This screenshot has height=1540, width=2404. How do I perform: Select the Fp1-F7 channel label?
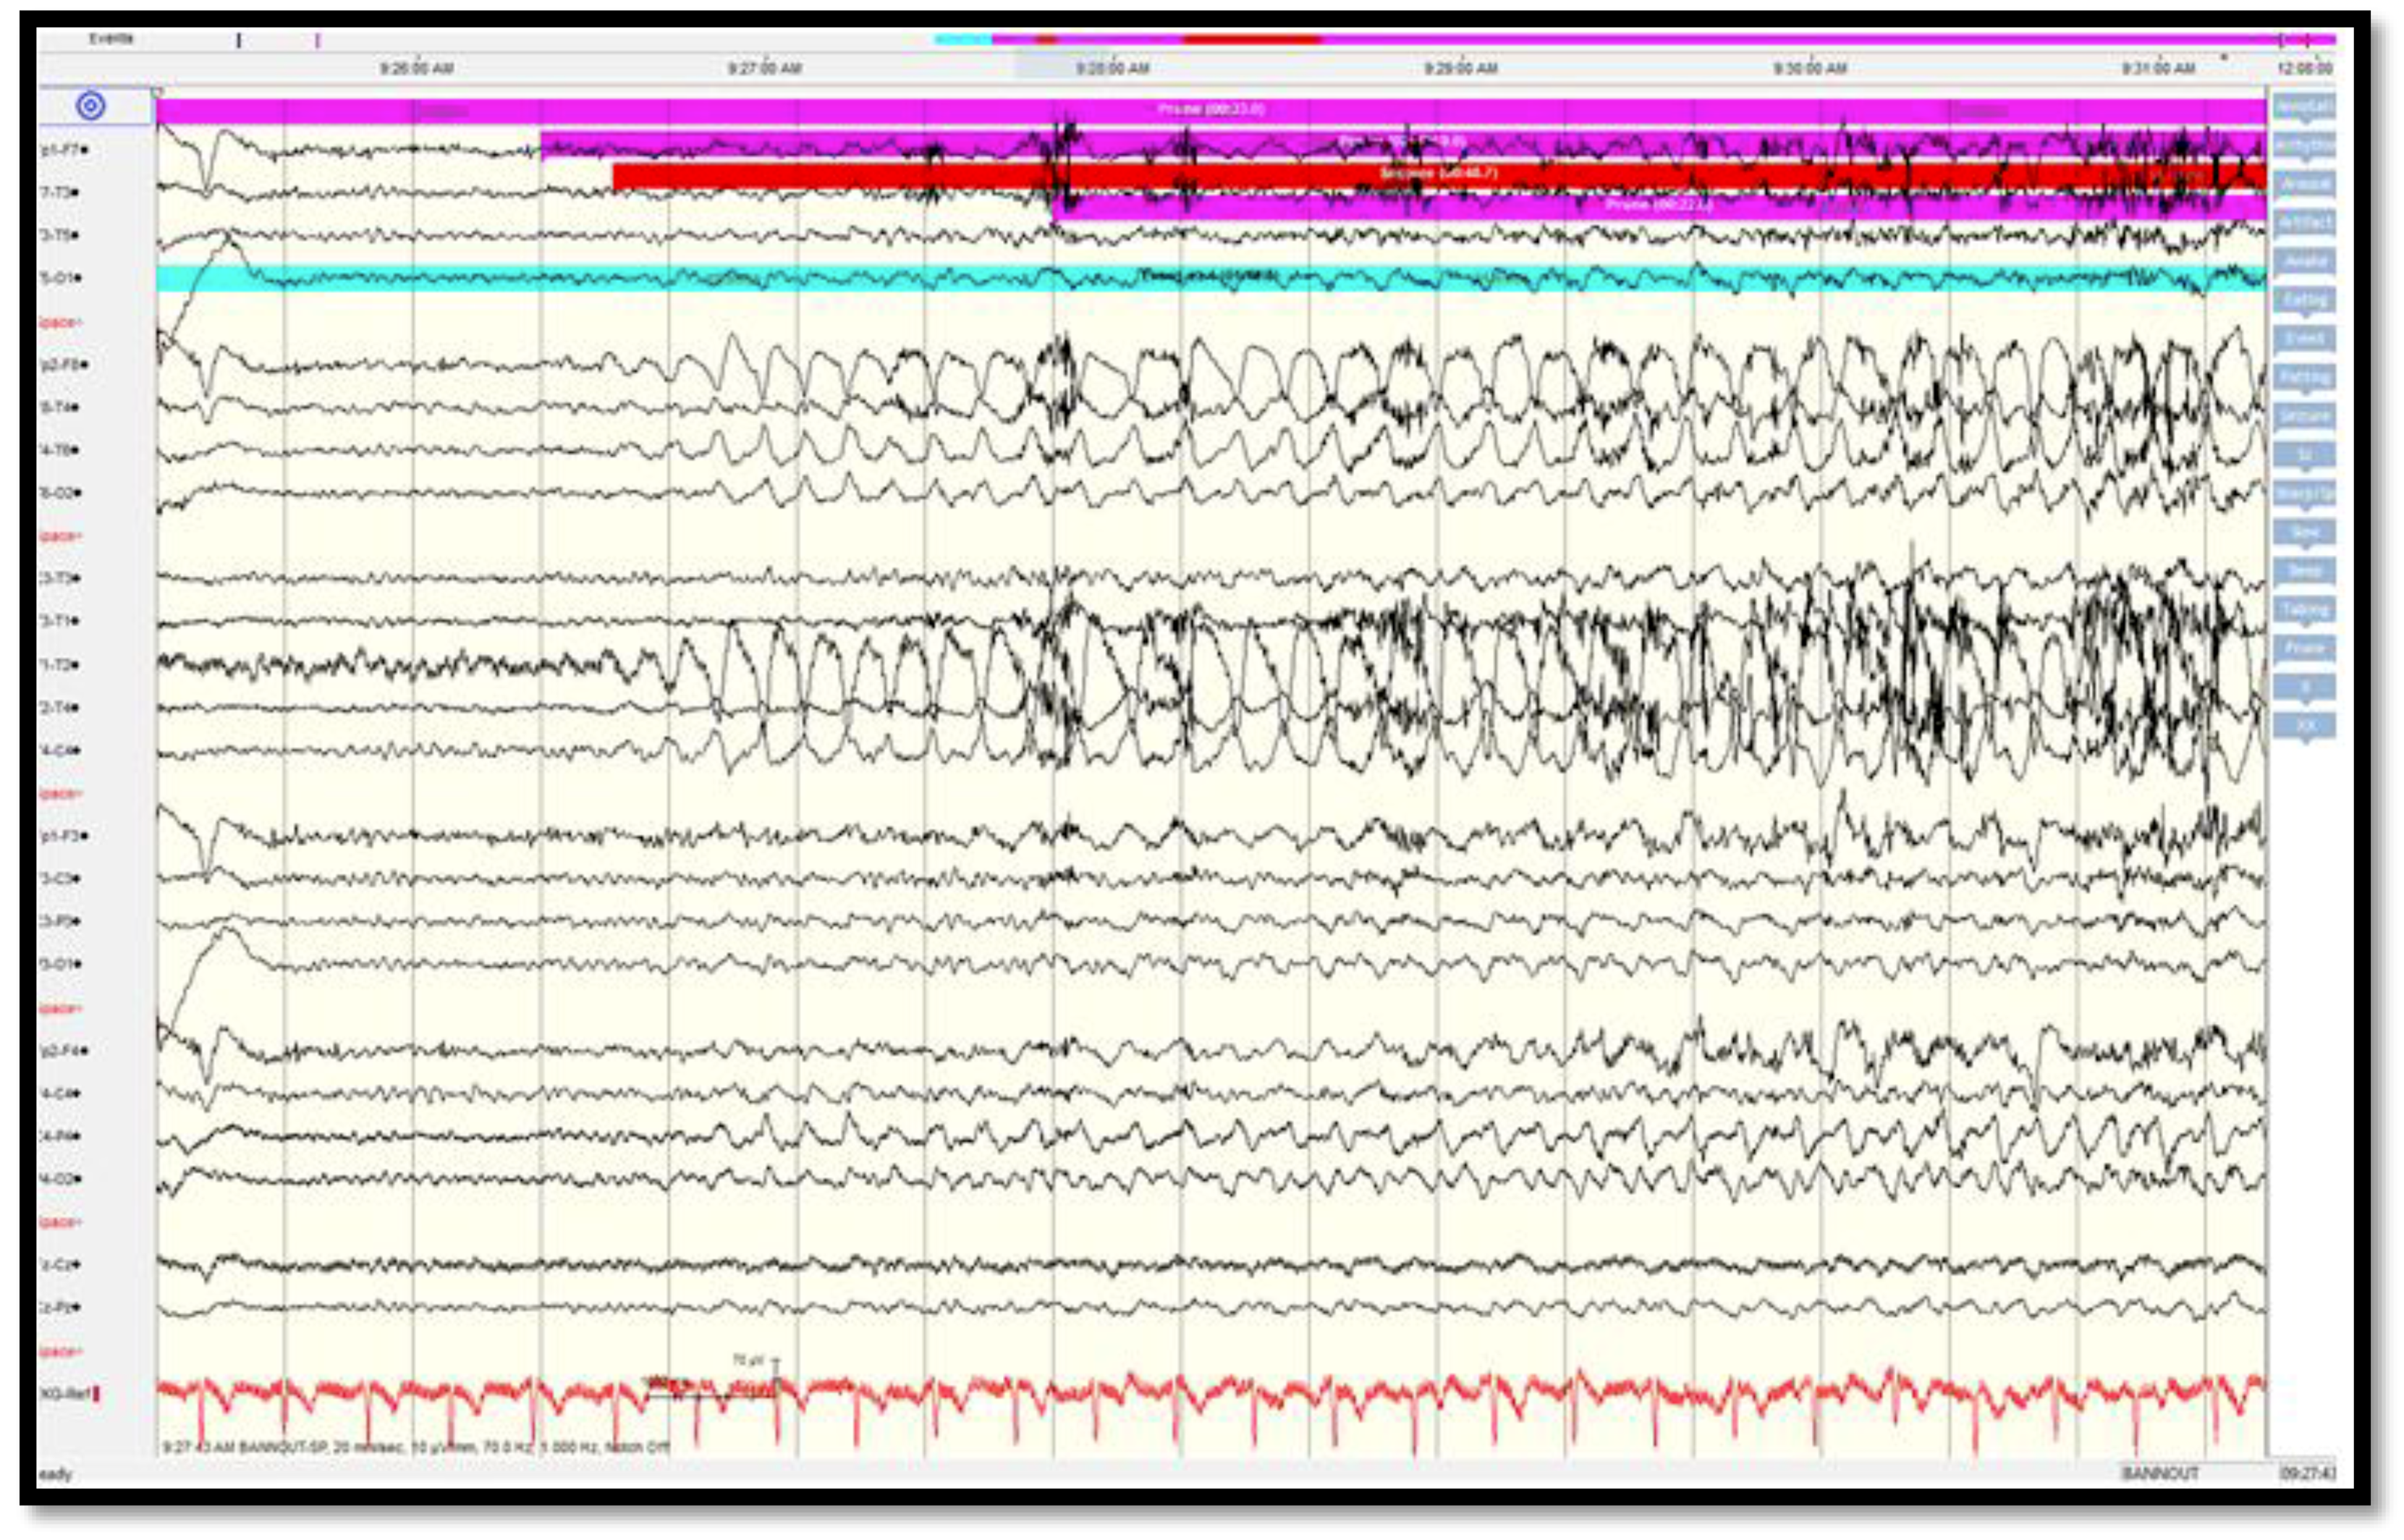coord(63,150)
